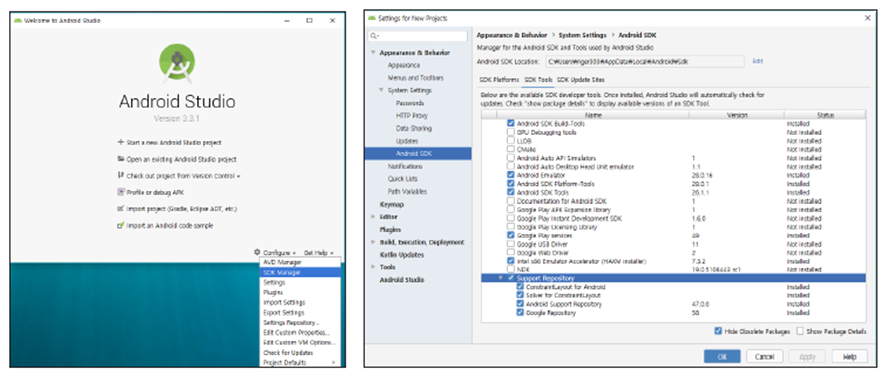Choose Import Settings menu entry
The height and width of the screenshot is (376, 888).
coord(300,302)
